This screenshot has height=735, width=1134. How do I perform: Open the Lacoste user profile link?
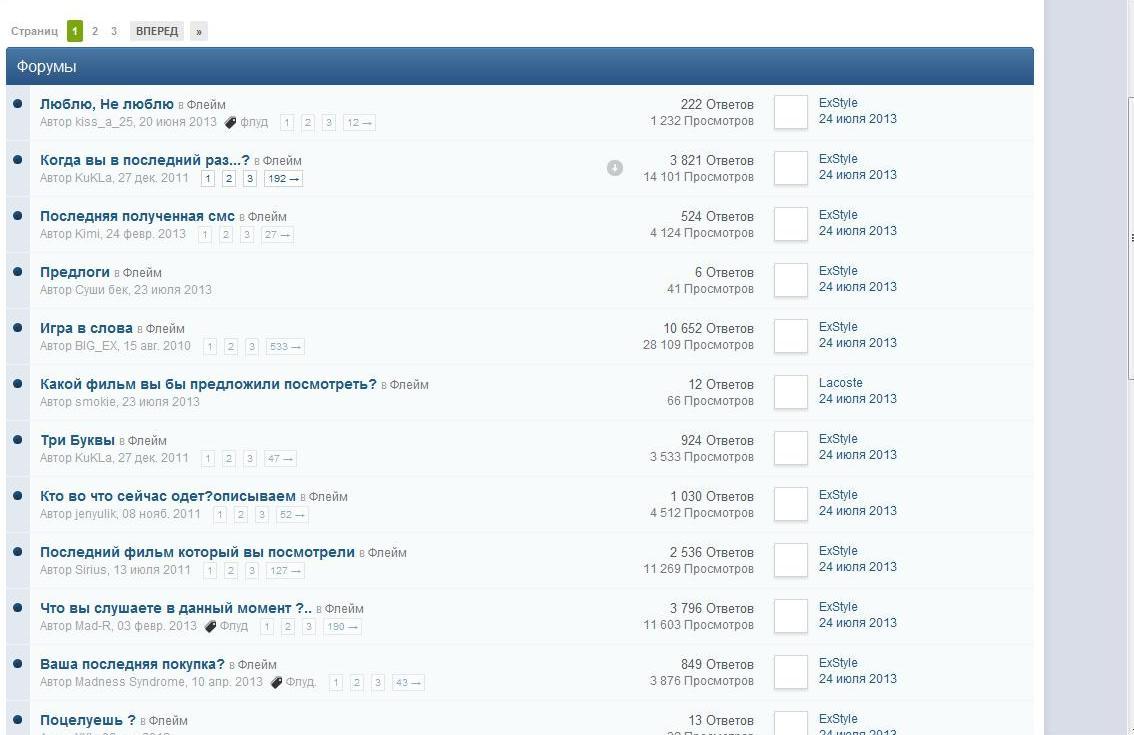pyautogui.click(x=840, y=383)
